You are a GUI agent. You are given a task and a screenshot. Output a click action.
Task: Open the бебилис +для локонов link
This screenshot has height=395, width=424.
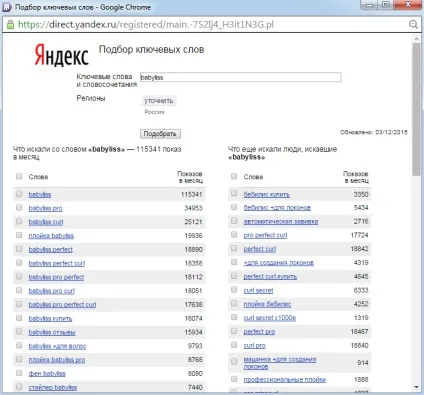click(277, 208)
